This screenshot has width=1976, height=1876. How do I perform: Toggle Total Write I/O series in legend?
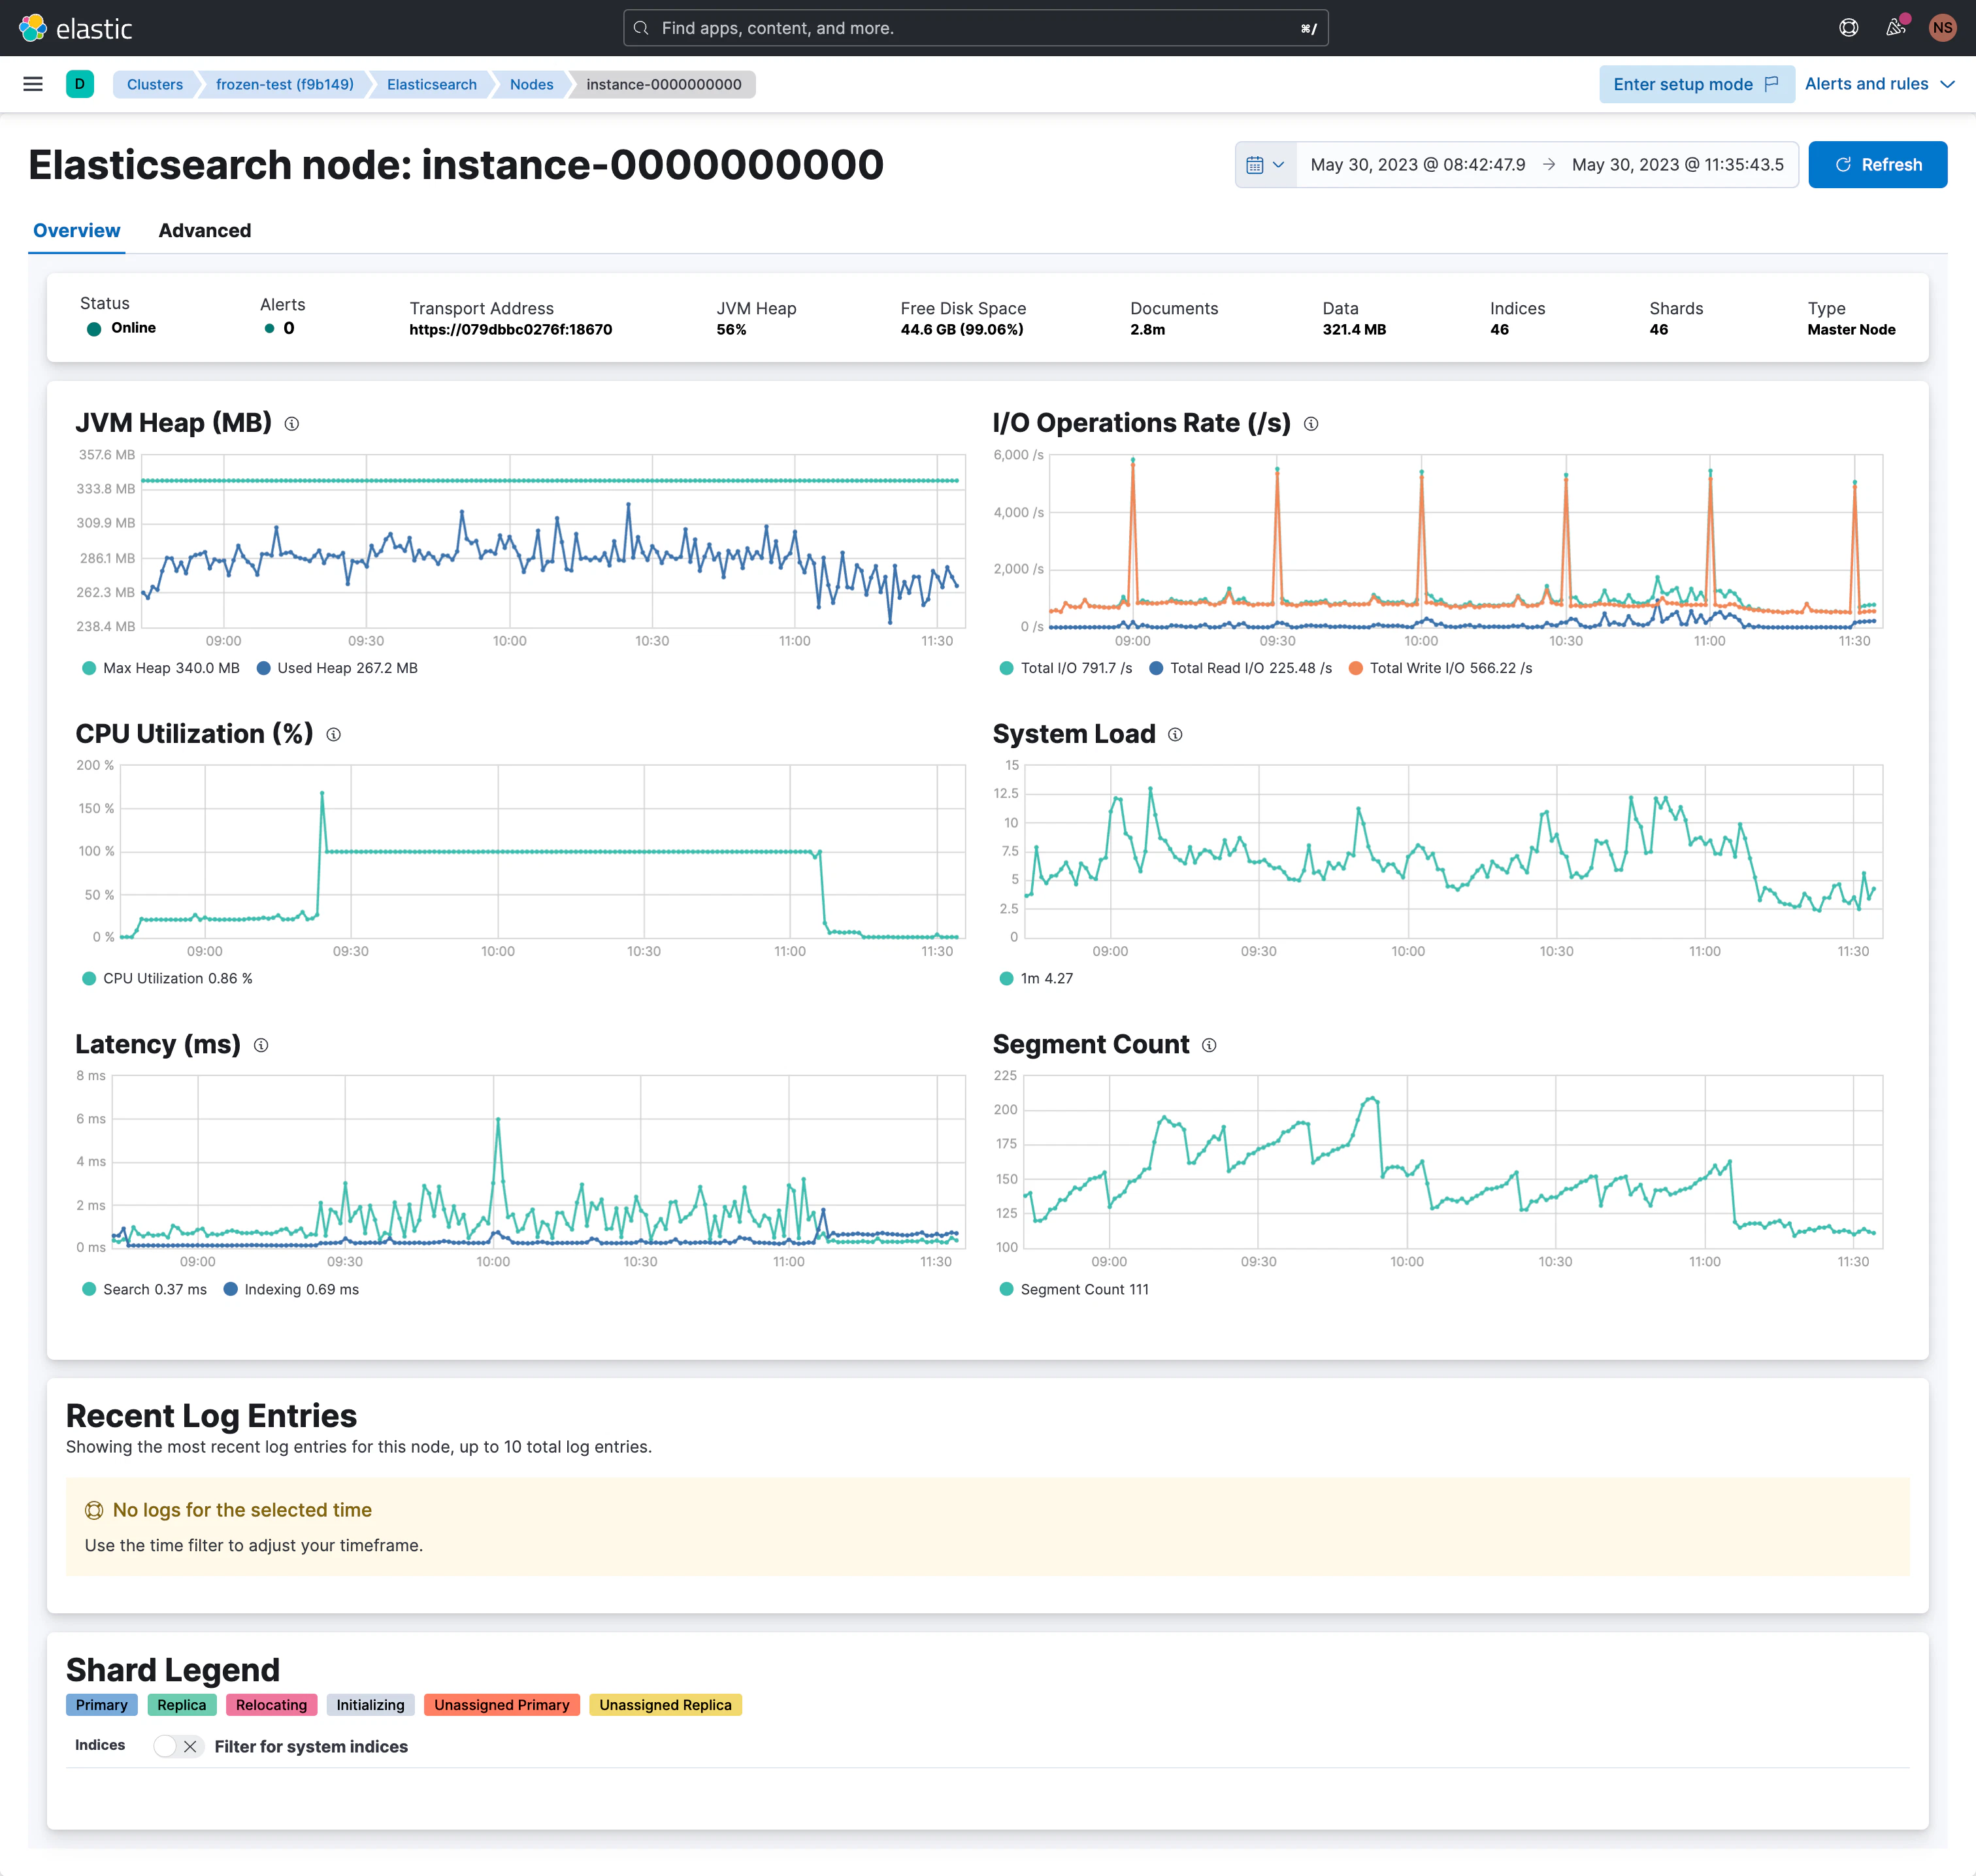pyautogui.click(x=1440, y=668)
